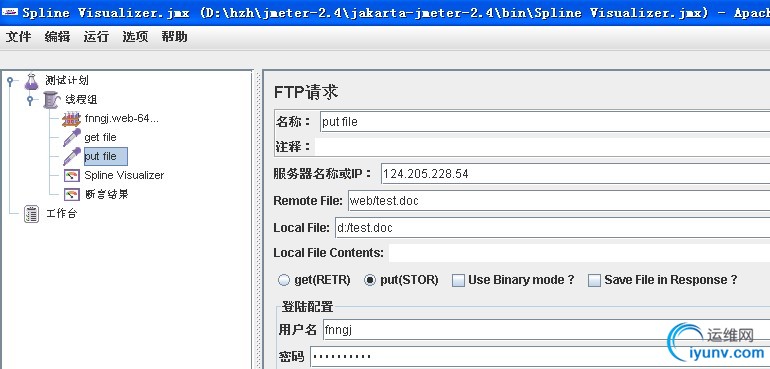Click the 服务器名称或IP label text
This screenshot has width=770, height=369.
coord(322,173)
